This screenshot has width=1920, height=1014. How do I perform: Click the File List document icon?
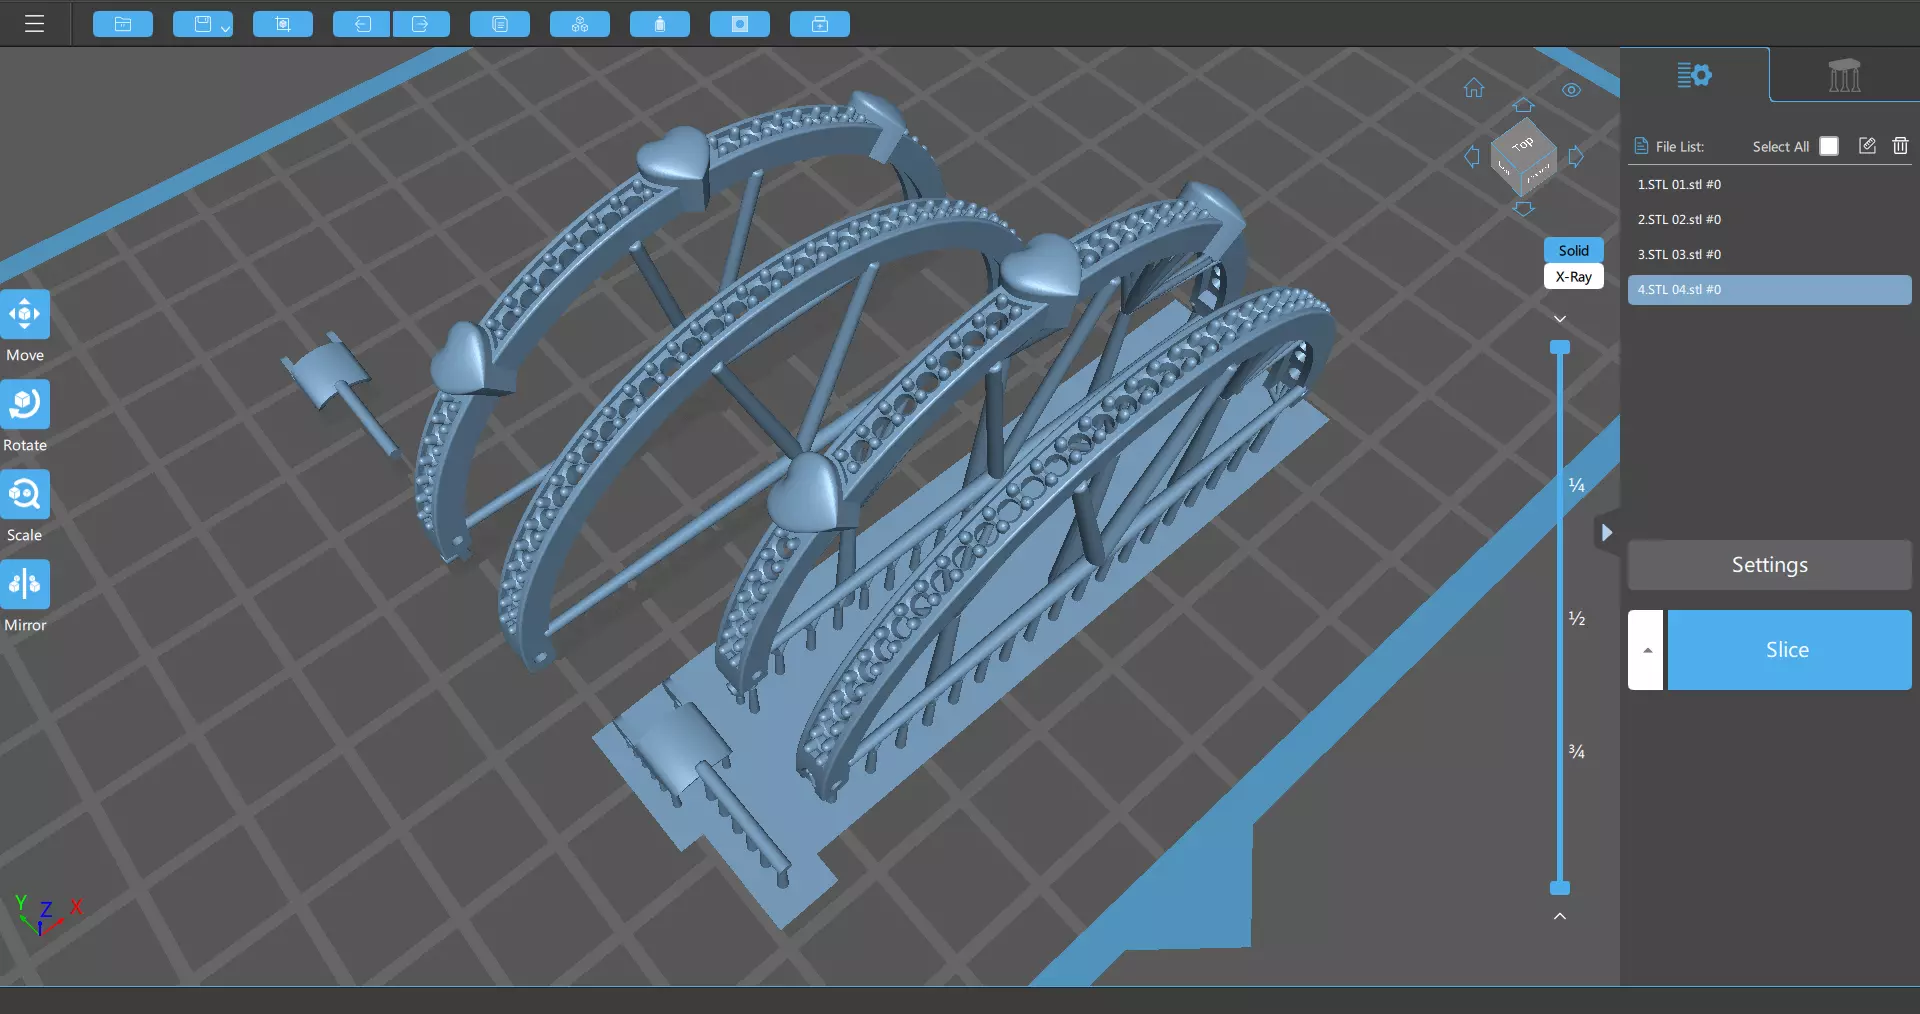tap(1641, 146)
